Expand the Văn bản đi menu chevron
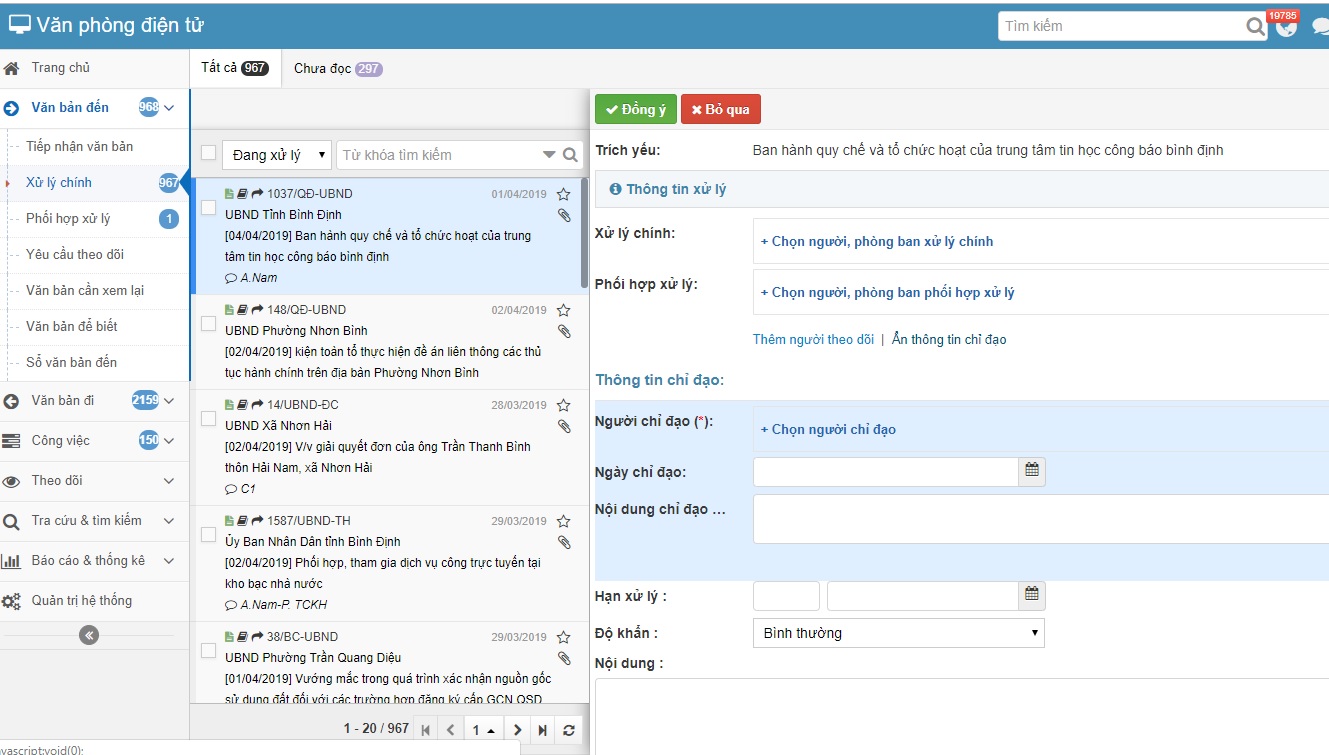1329x755 pixels. coord(169,401)
